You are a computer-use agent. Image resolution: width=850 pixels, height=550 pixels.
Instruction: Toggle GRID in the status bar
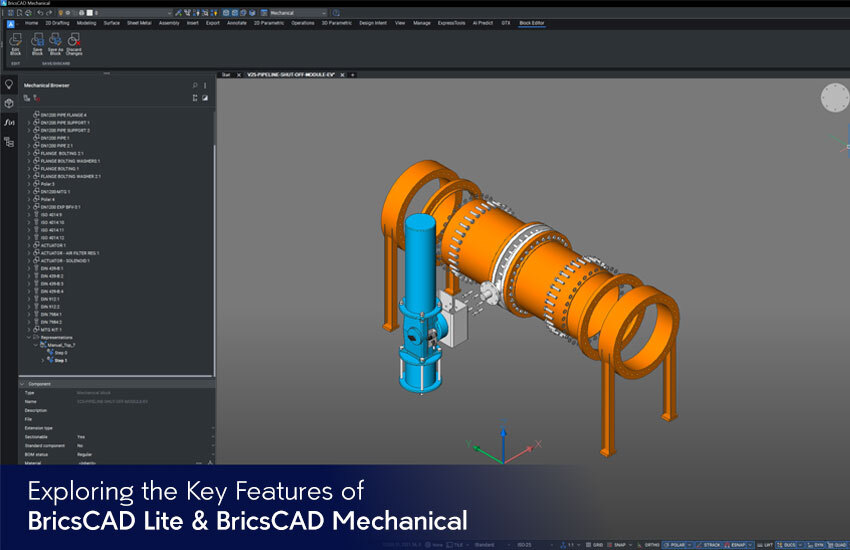595,545
